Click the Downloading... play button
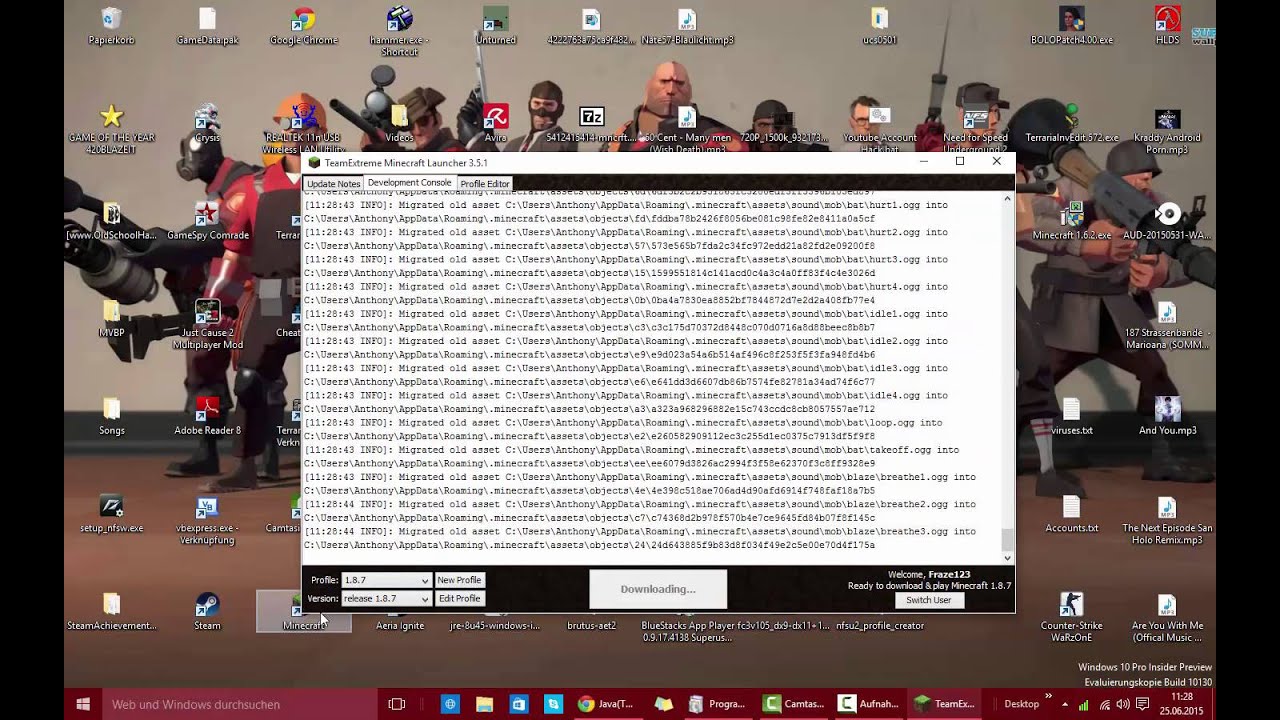Image resolution: width=1280 pixels, height=720 pixels. click(x=658, y=589)
